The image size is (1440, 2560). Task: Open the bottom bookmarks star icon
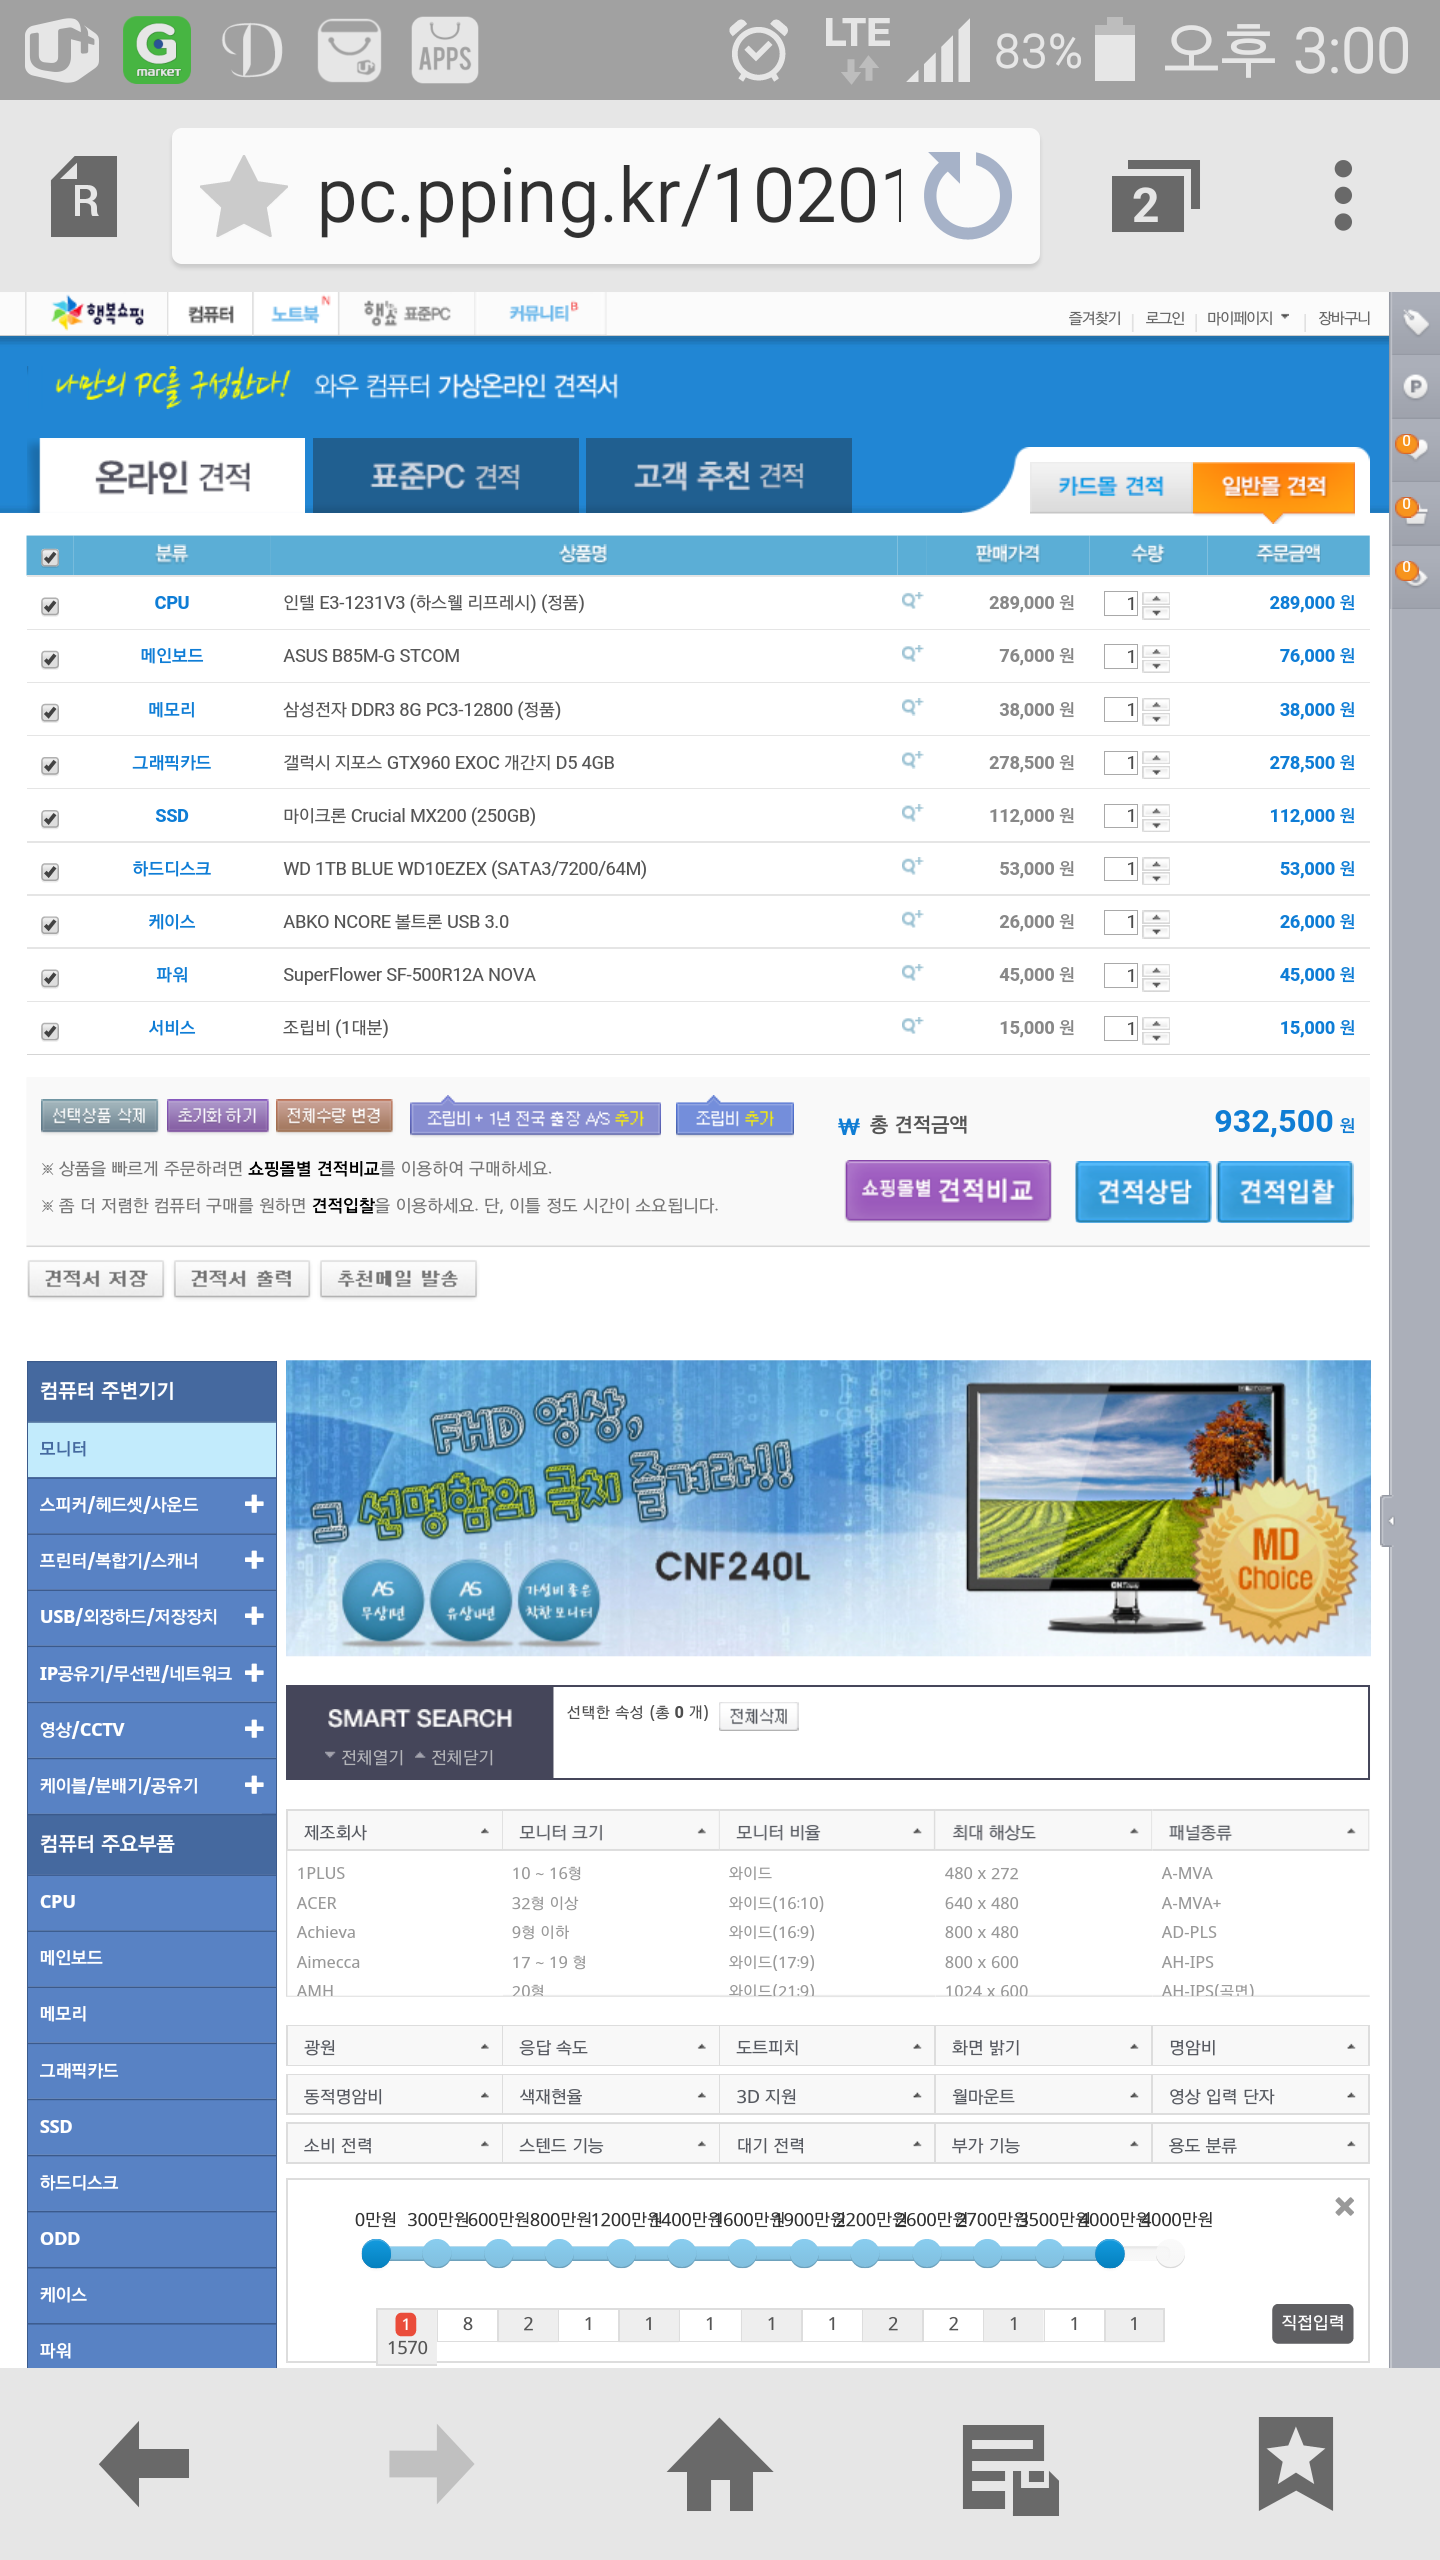point(1296,2464)
